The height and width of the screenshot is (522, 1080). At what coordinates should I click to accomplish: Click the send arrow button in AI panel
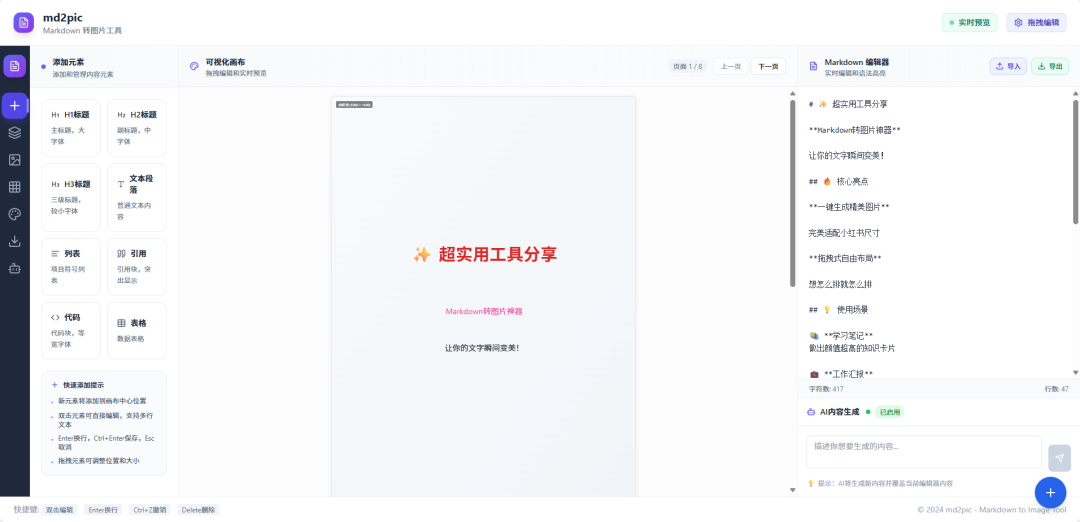[x=1059, y=458]
